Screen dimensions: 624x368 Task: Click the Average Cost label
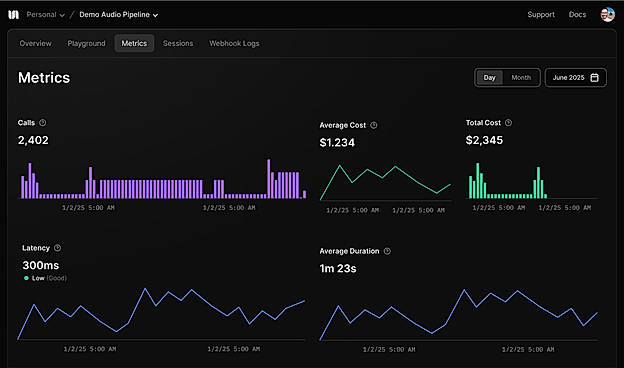343,125
